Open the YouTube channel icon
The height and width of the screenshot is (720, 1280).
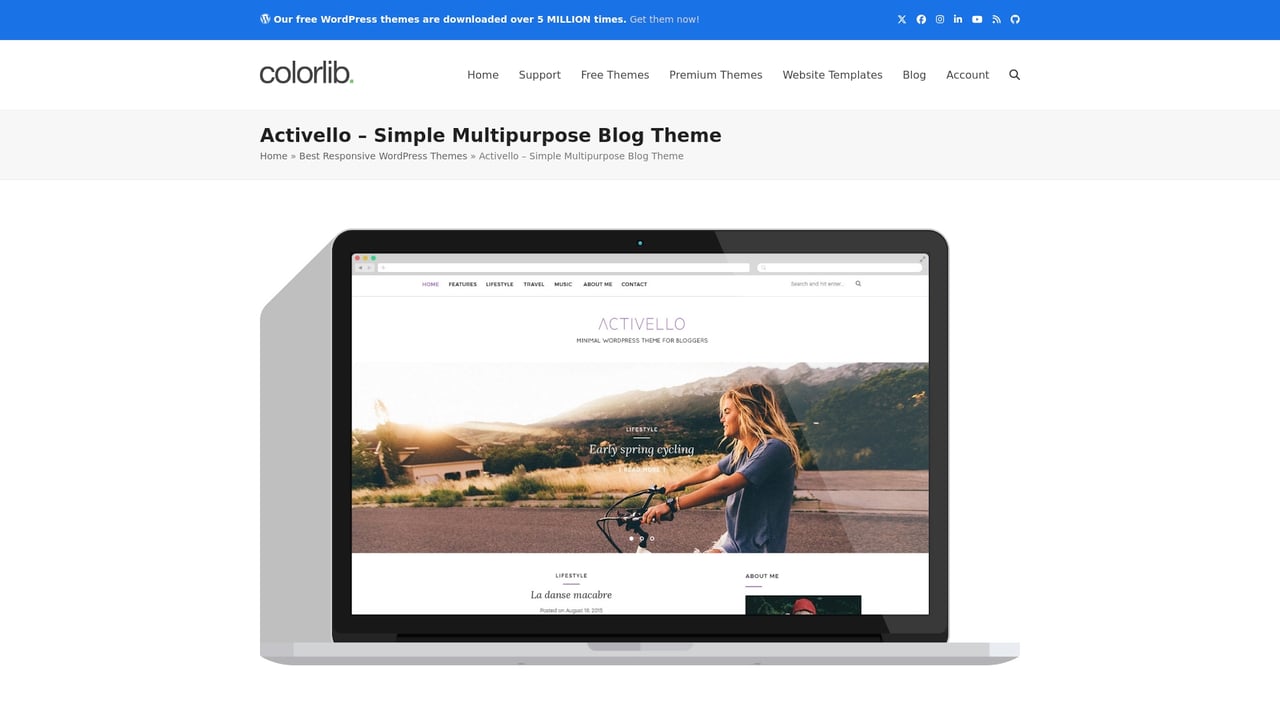point(977,19)
